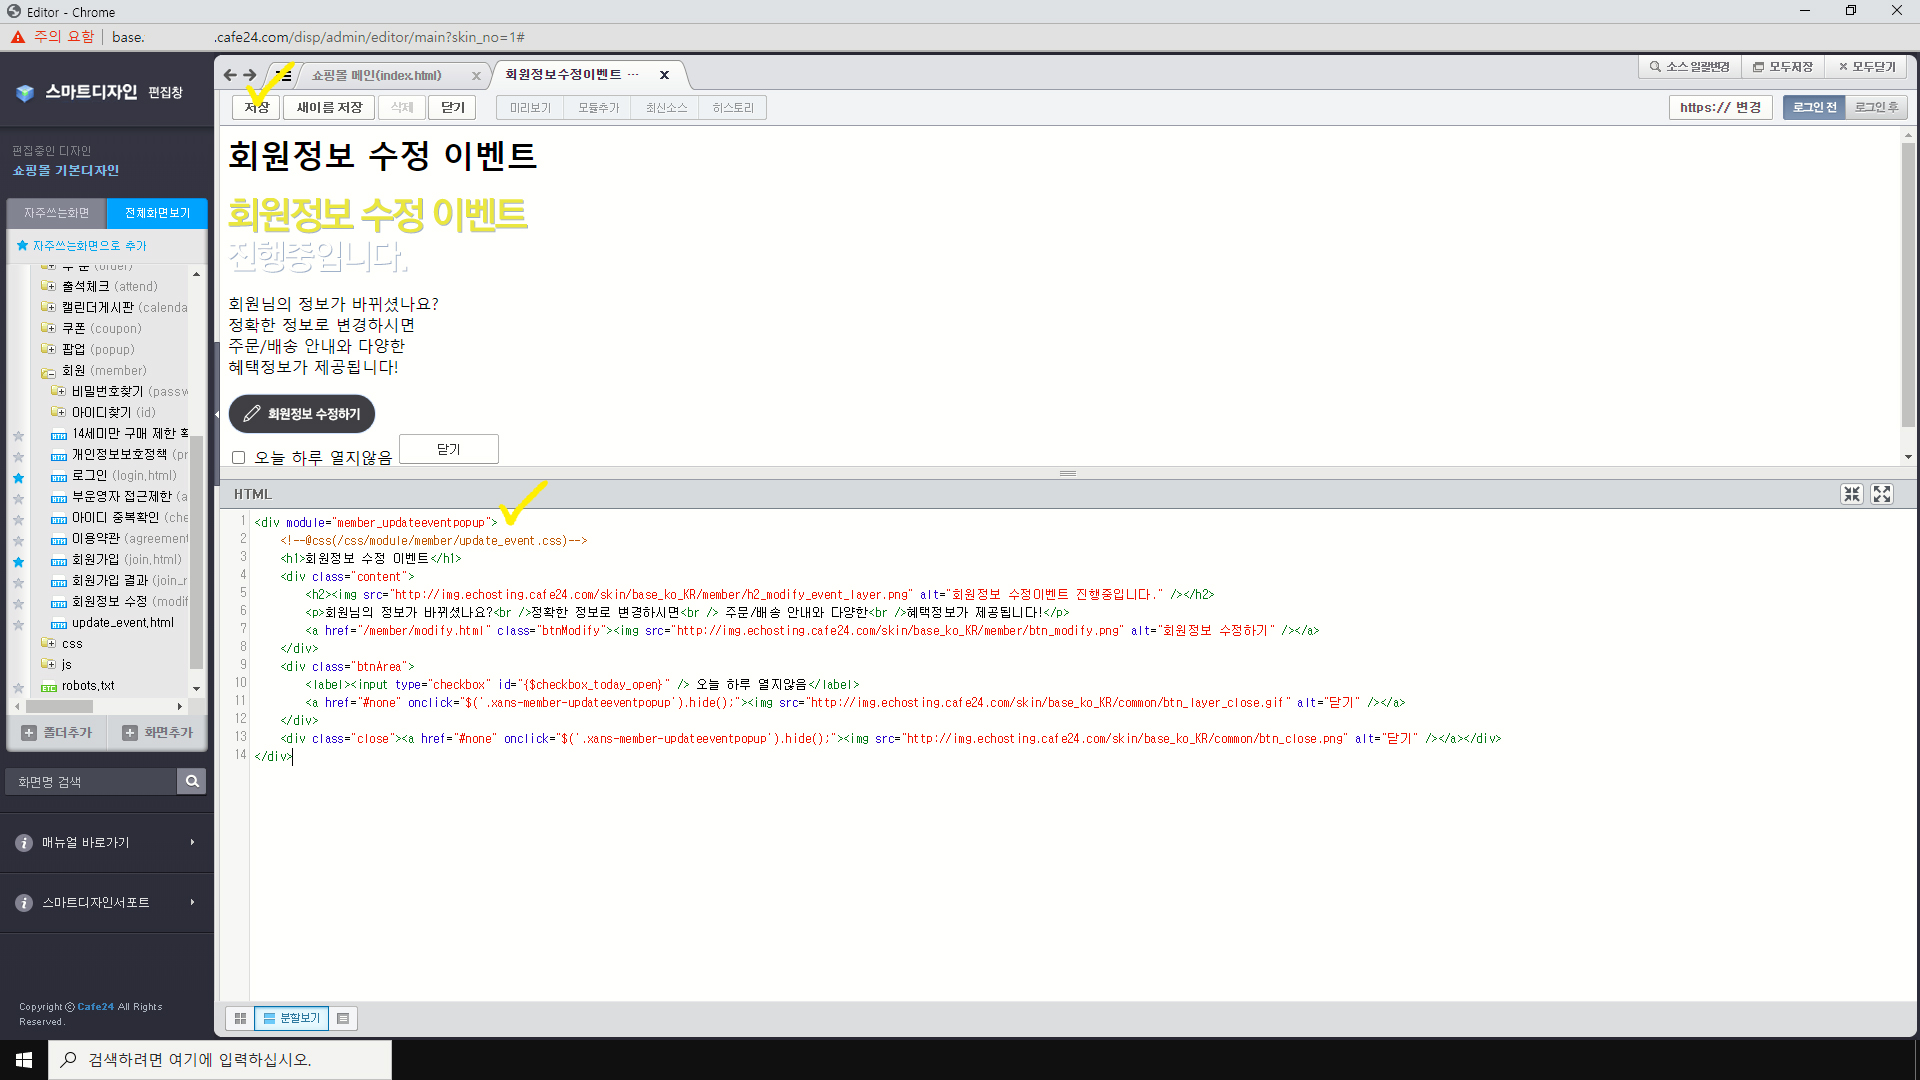Switch to the 자주쓰는화면 tab
Viewport: 1920px width, 1080px height.
tap(57, 213)
